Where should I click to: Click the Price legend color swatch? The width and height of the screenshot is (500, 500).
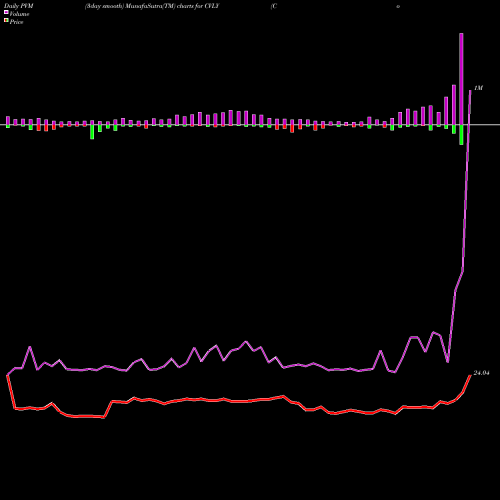click(6, 21)
